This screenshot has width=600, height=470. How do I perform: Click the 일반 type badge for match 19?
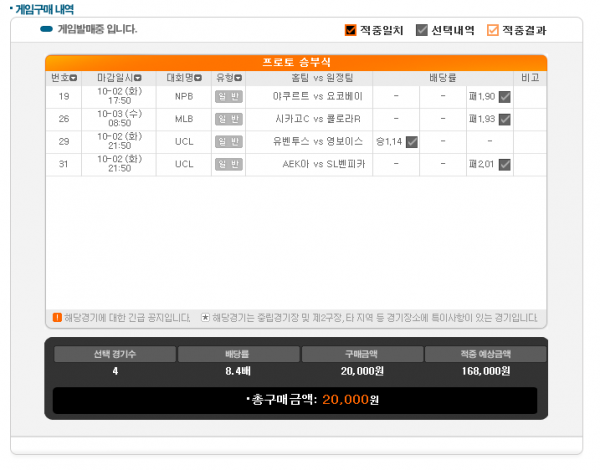(228, 97)
